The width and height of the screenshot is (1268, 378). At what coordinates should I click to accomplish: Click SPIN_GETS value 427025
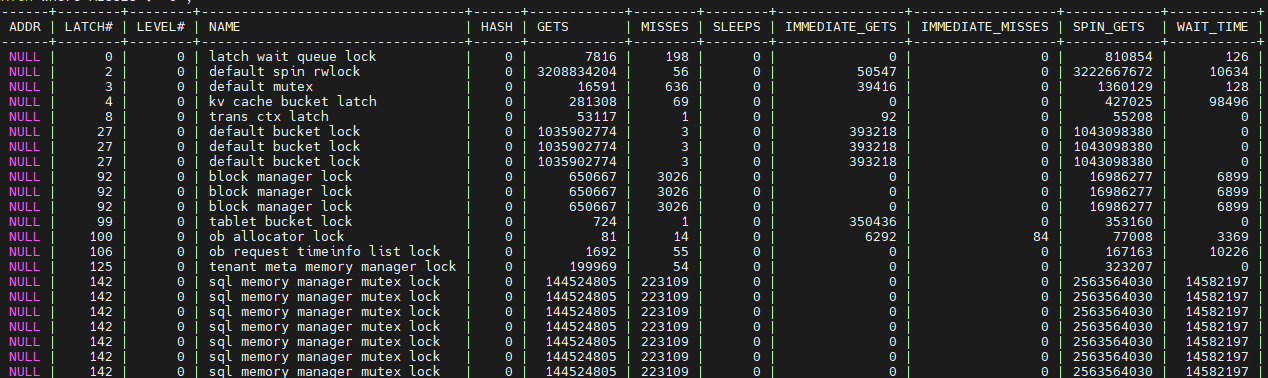[x=1129, y=102]
